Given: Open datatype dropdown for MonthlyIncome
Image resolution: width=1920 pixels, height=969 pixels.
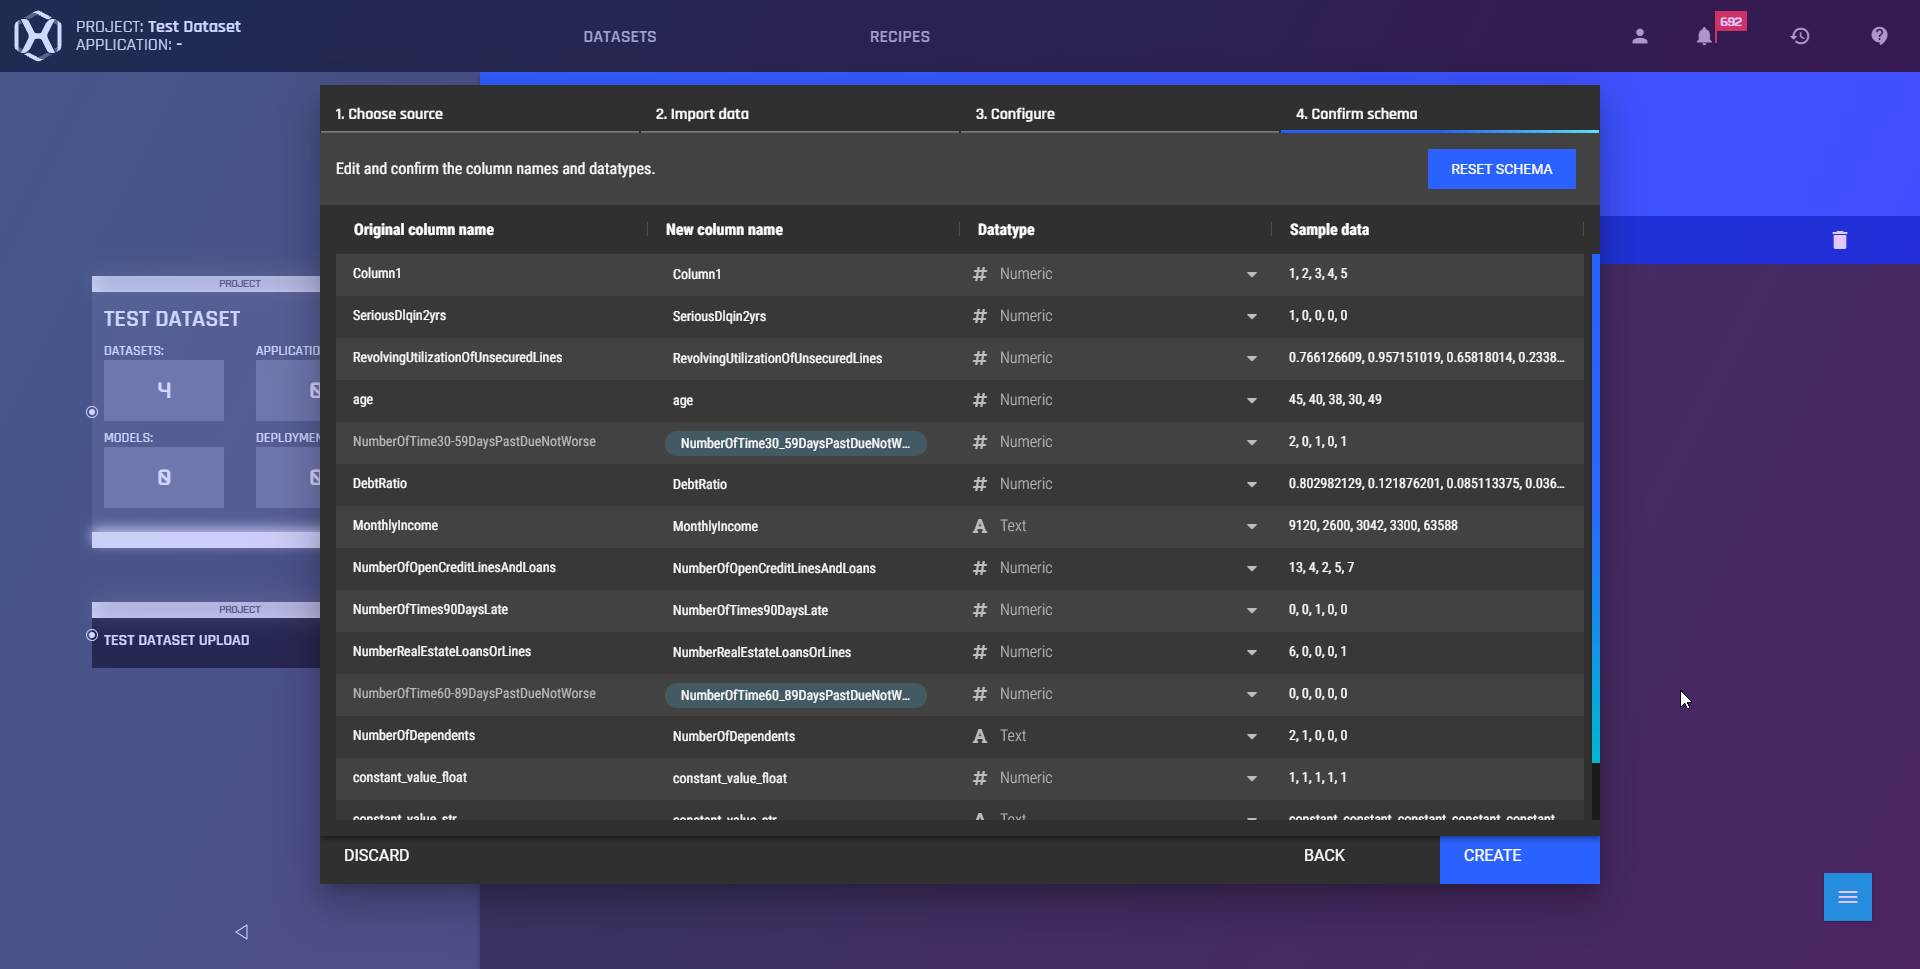Looking at the screenshot, I should [x=1252, y=526].
